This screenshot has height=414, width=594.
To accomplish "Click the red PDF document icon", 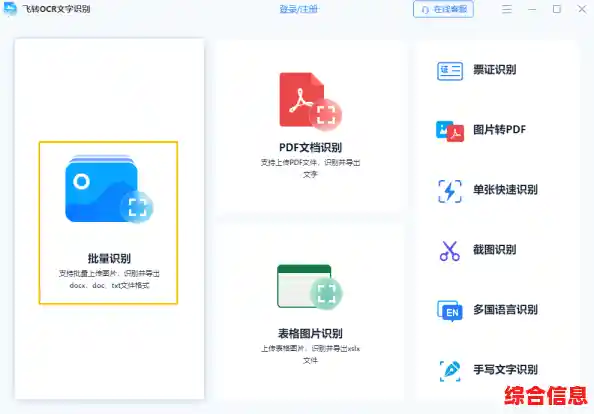I will 311,101.
